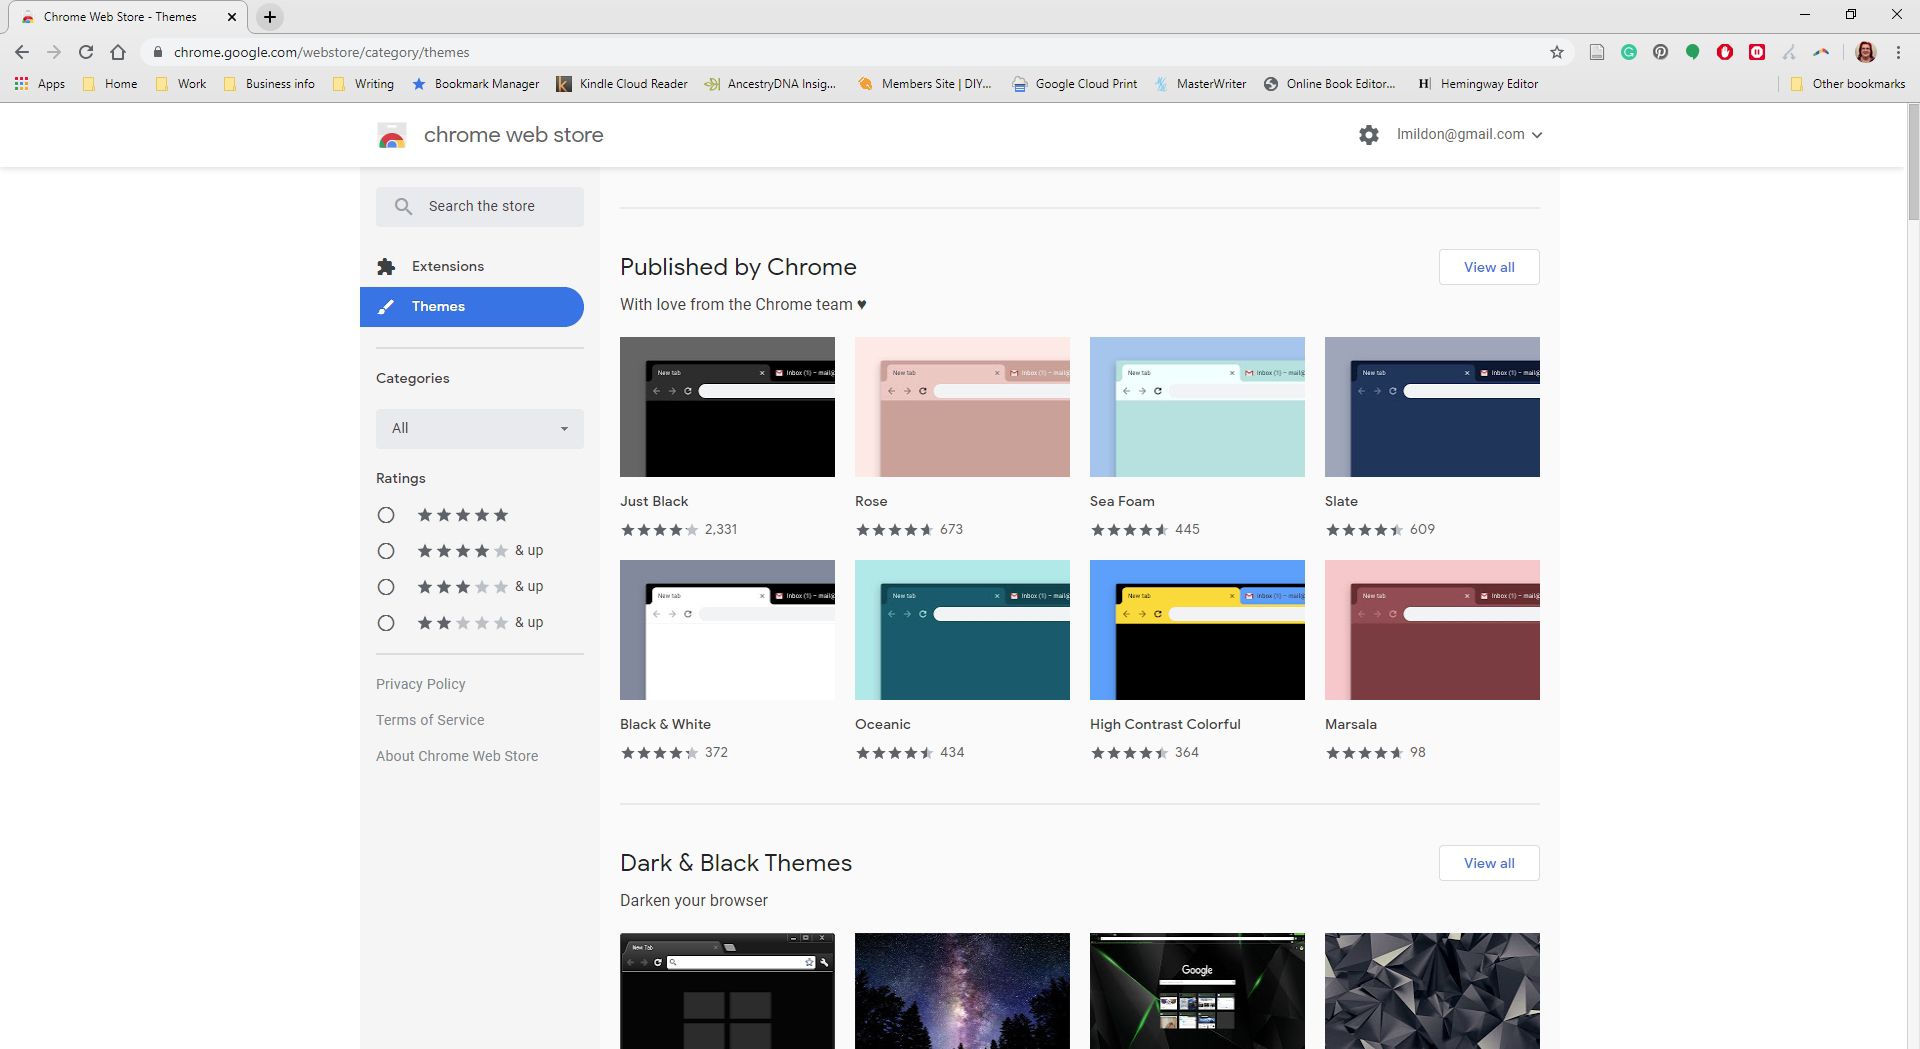Close the Chrome Web Store - Themes tab

pos(232,17)
